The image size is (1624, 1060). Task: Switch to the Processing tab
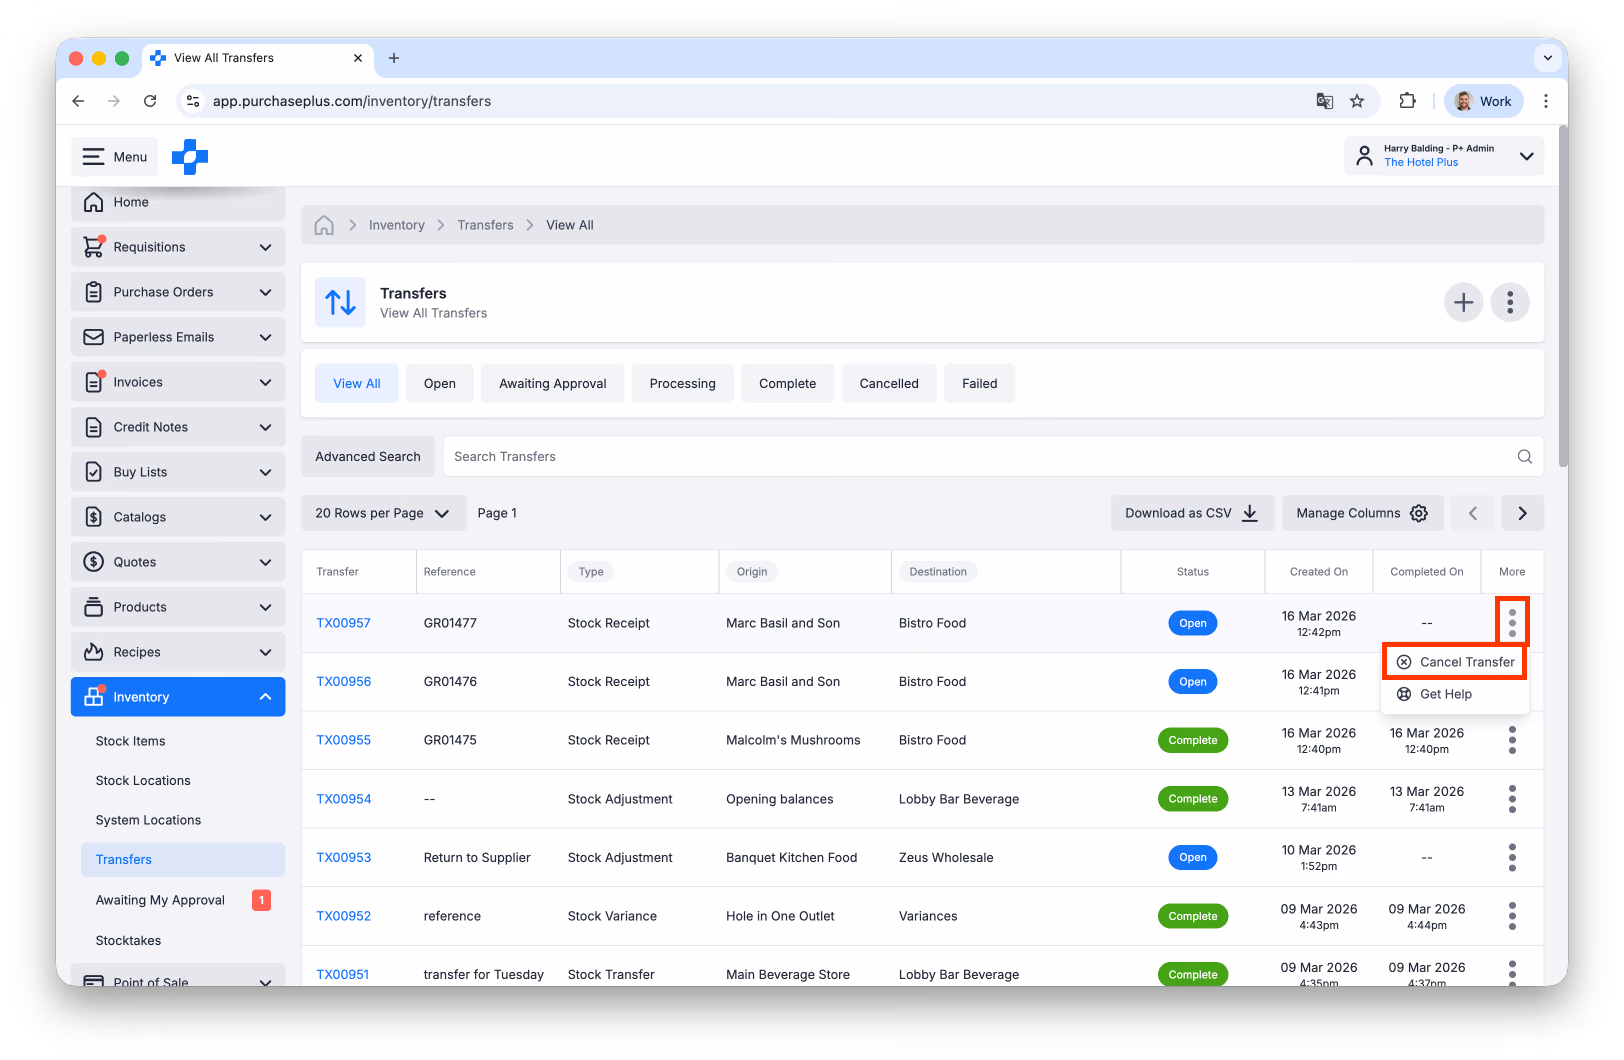(683, 384)
